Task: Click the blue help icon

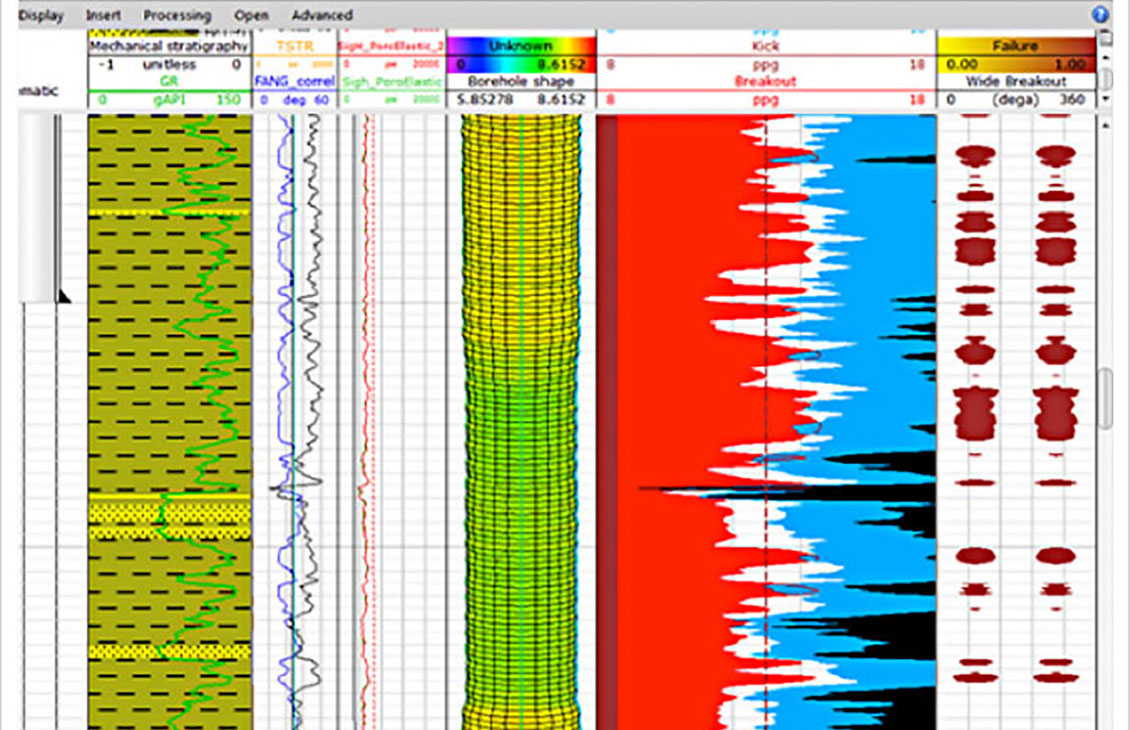Action: (1101, 15)
